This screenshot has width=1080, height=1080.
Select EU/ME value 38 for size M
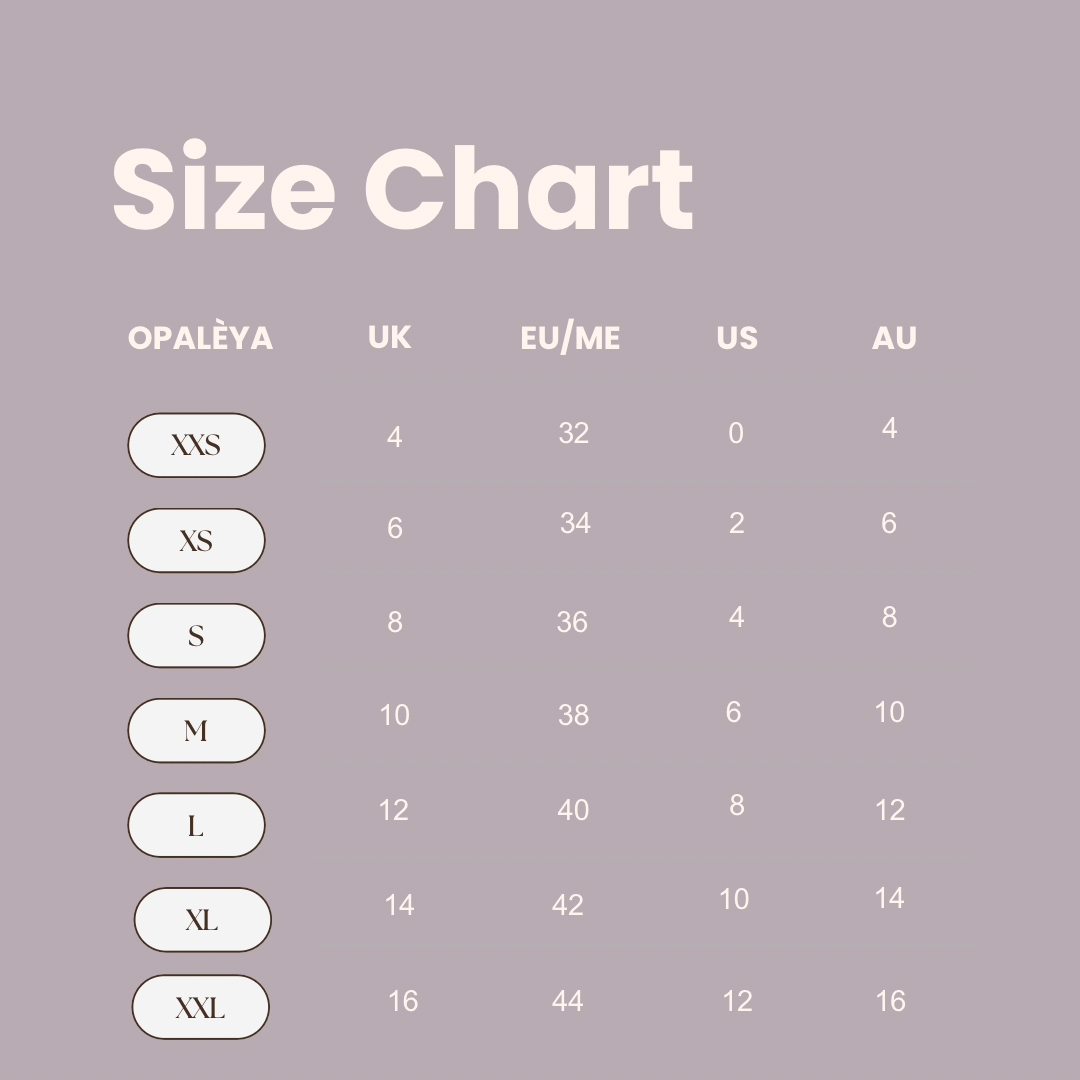pos(574,715)
